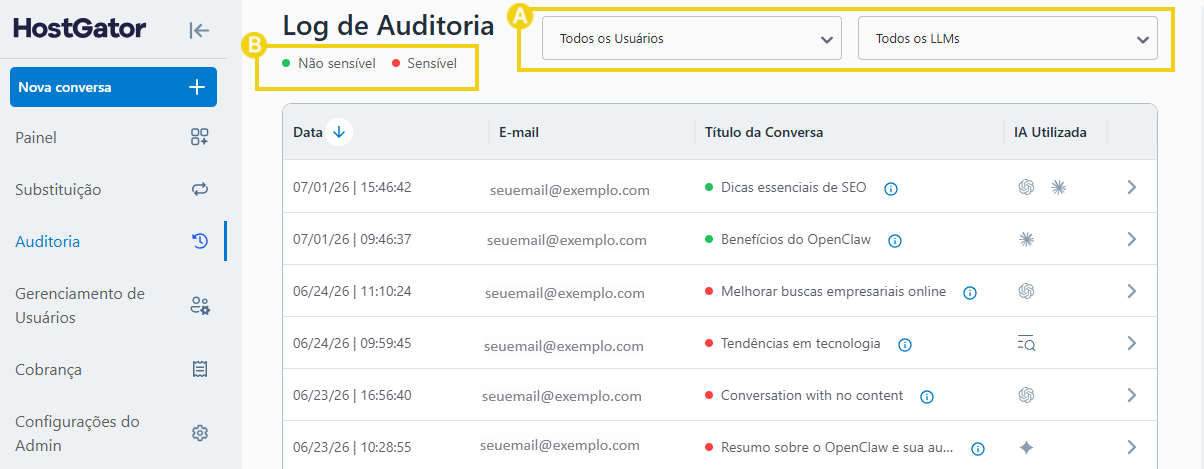The width and height of the screenshot is (1204, 469).
Task: Sort by Data using the arrow icon
Action: (x=339, y=132)
